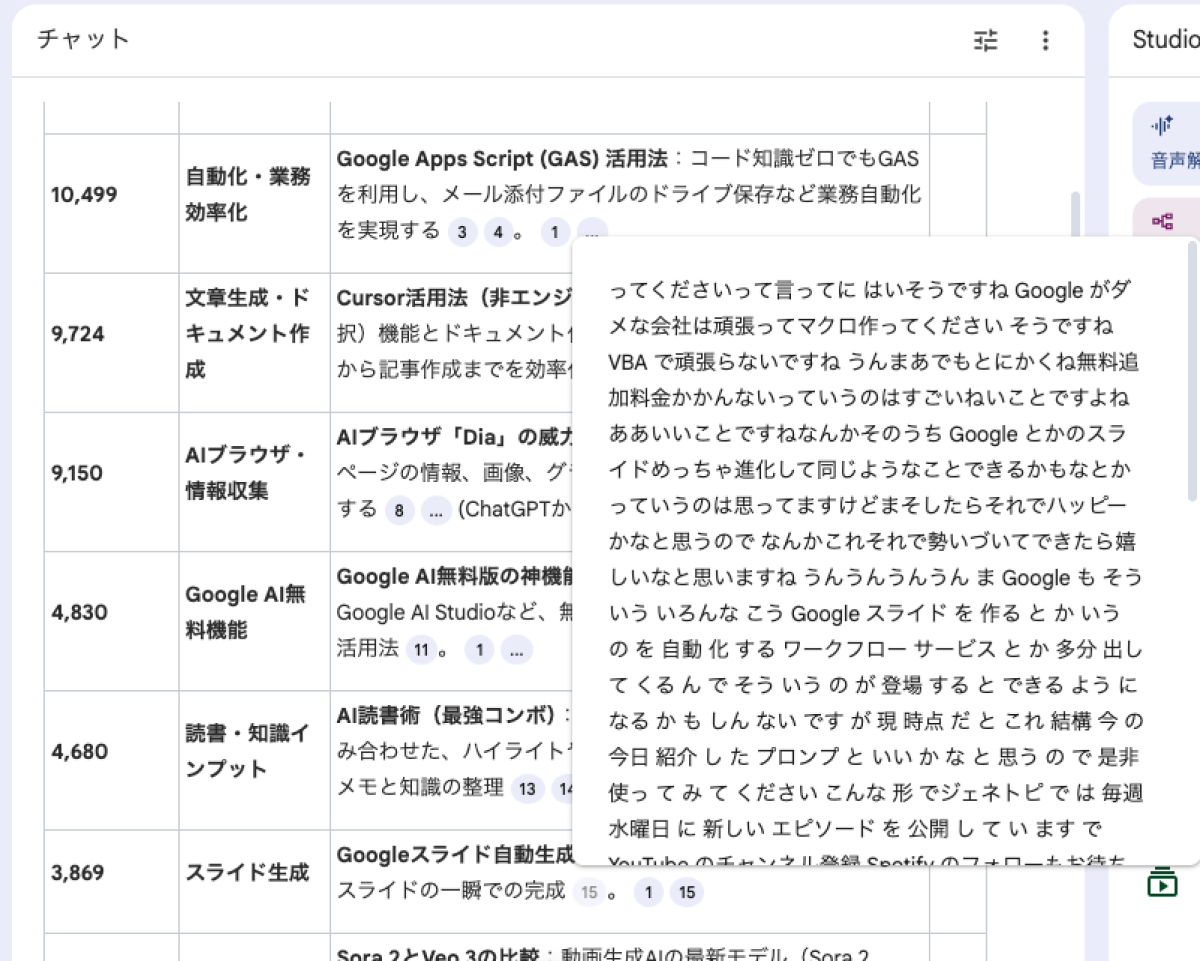
Task: Open citation 1 in Google AI無料版 row
Action: [x=479, y=650]
